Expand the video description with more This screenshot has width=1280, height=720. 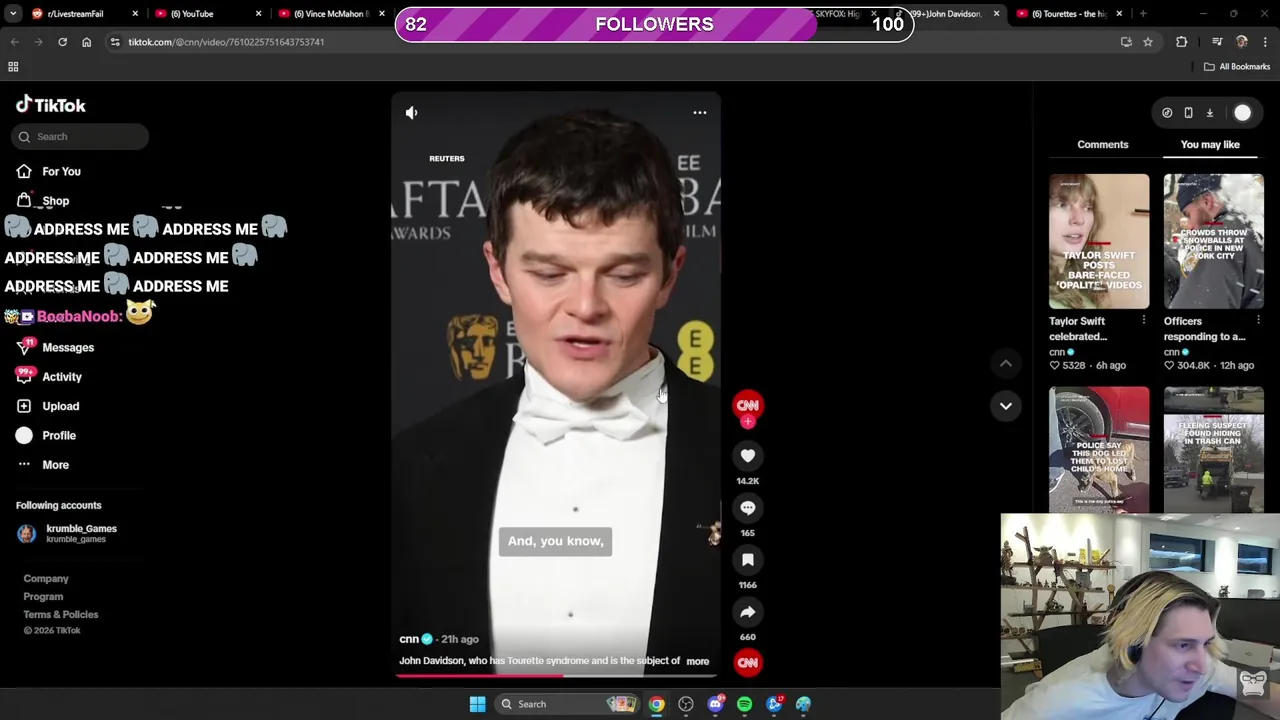click(698, 661)
